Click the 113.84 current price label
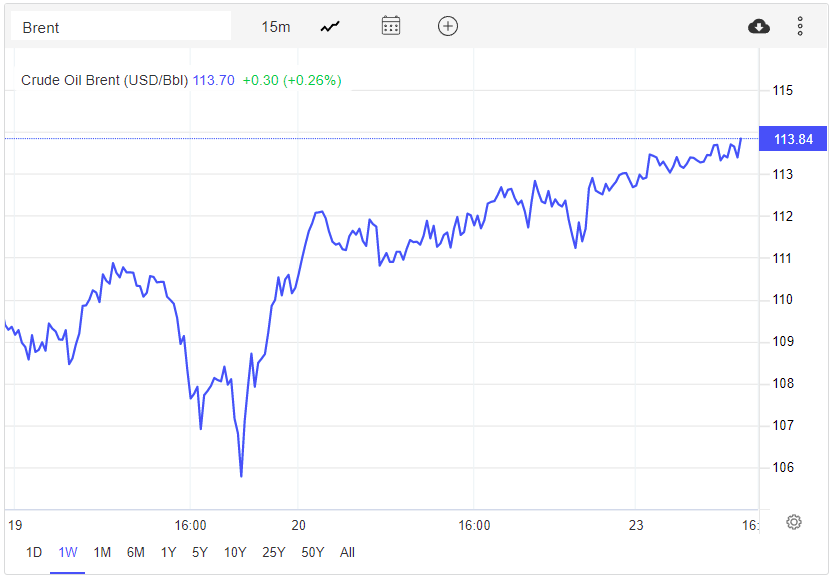Image resolution: width=833 pixels, height=578 pixels. pos(793,139)
